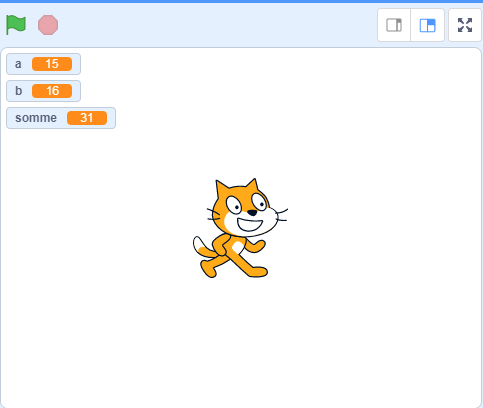The width and height of the screenshot is (483, 408).
Task: Select the variable a monitor label
Action: tap(18, 64)
